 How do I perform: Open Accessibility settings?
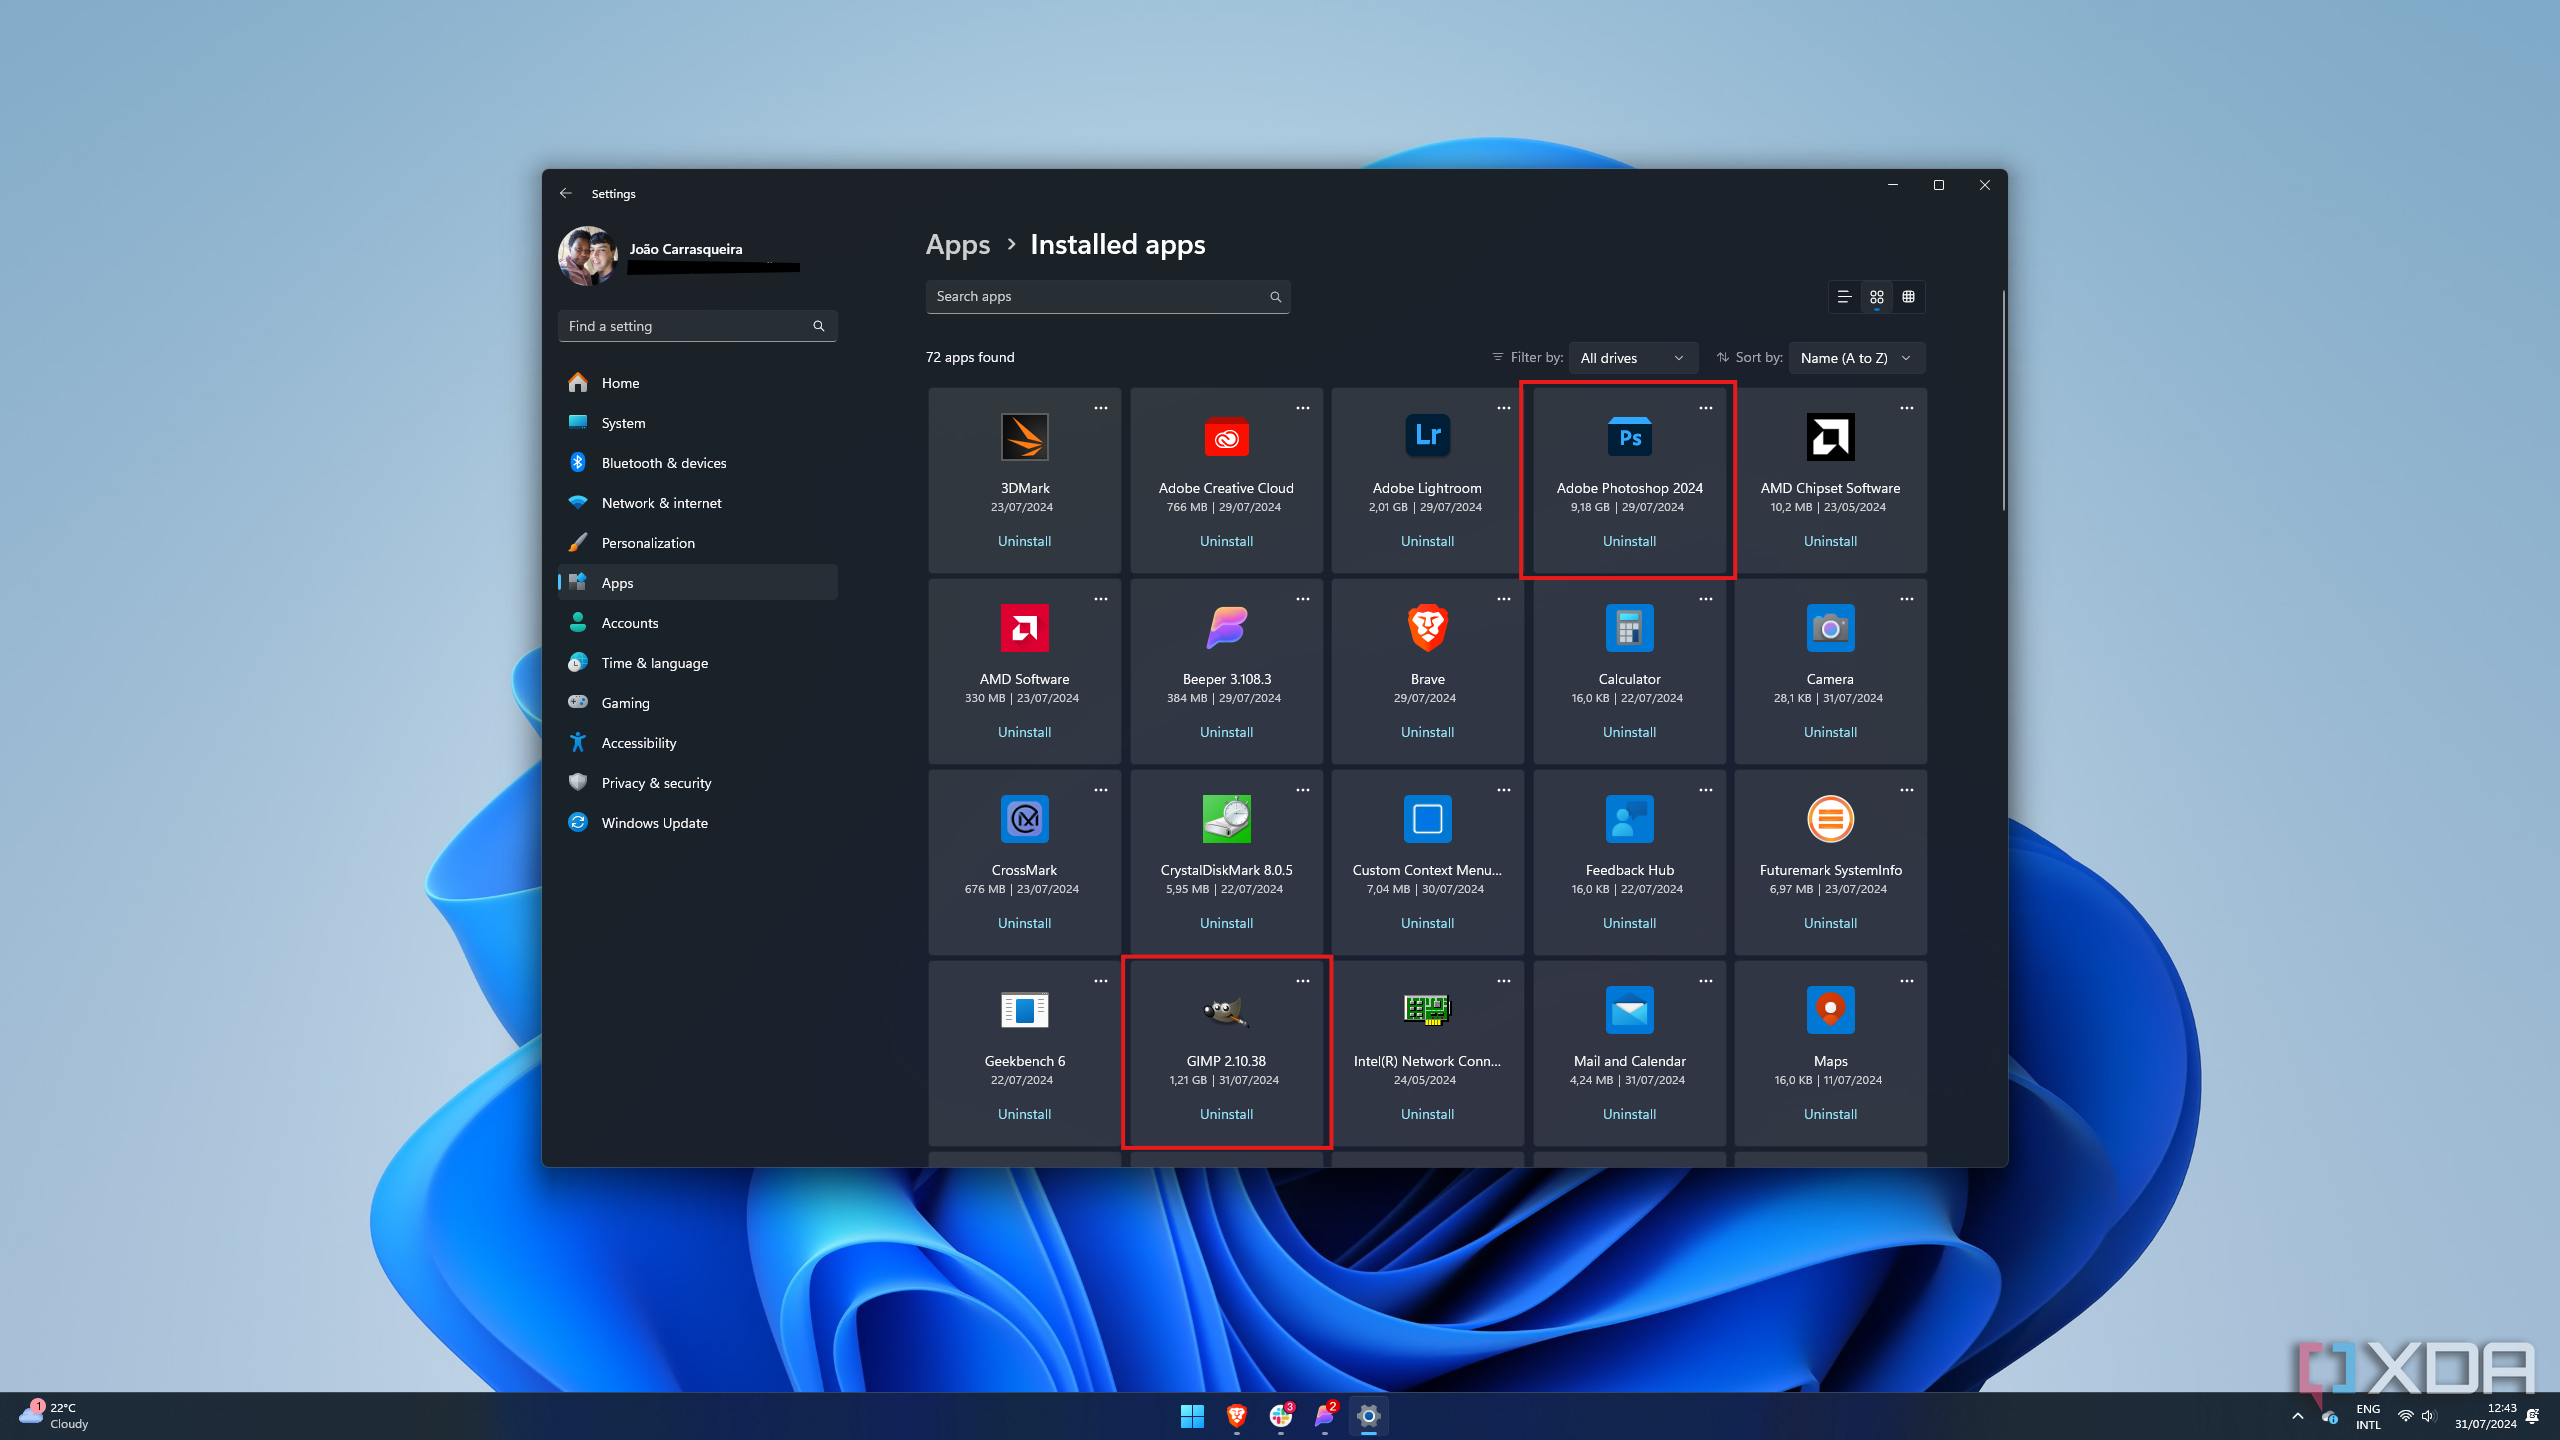pos(697,743)
